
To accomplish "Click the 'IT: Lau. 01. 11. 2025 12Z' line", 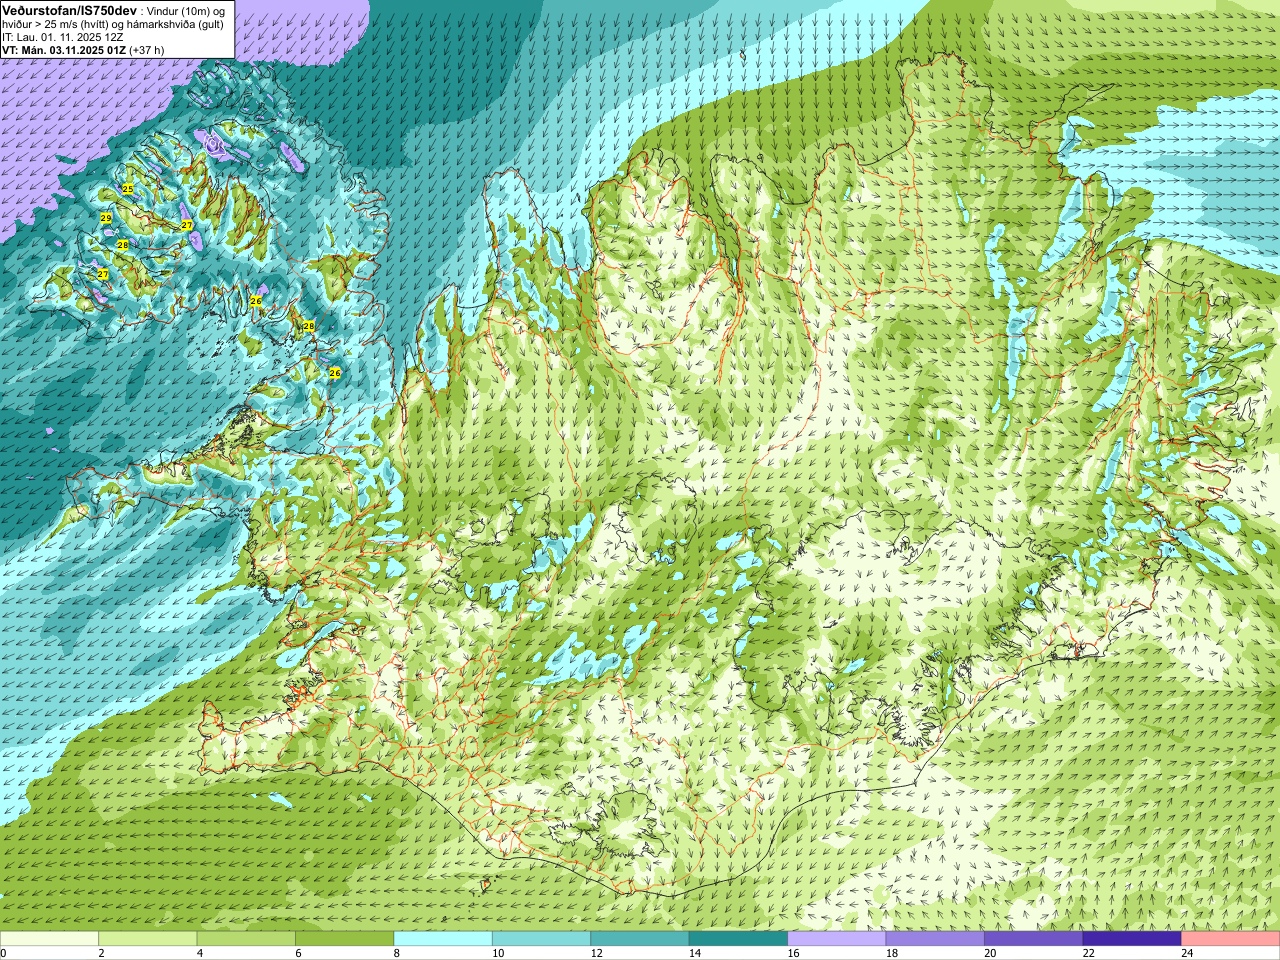I will point(63,37).
